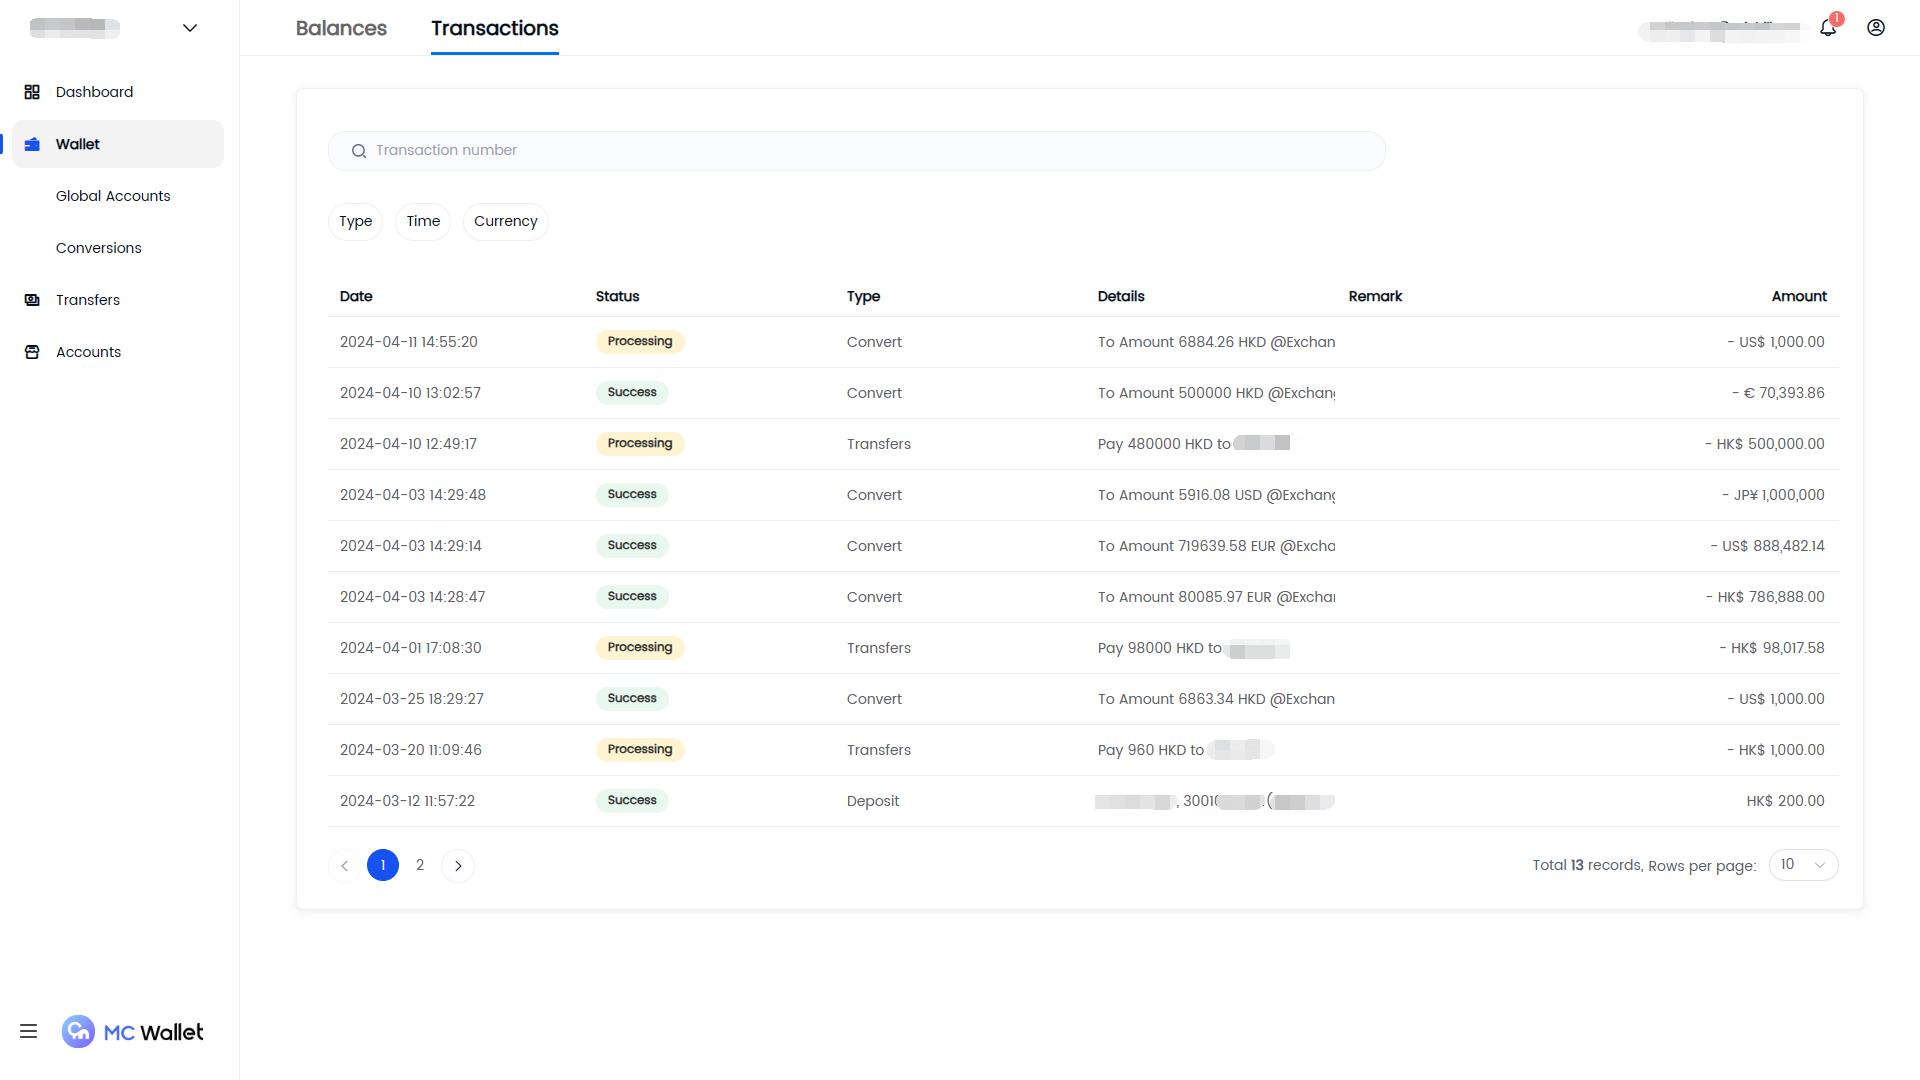Image resolution: width=1920 pixels, height=1080 pixels.
Task: Click the MC Wallet logo
Action: point(133,1031)
